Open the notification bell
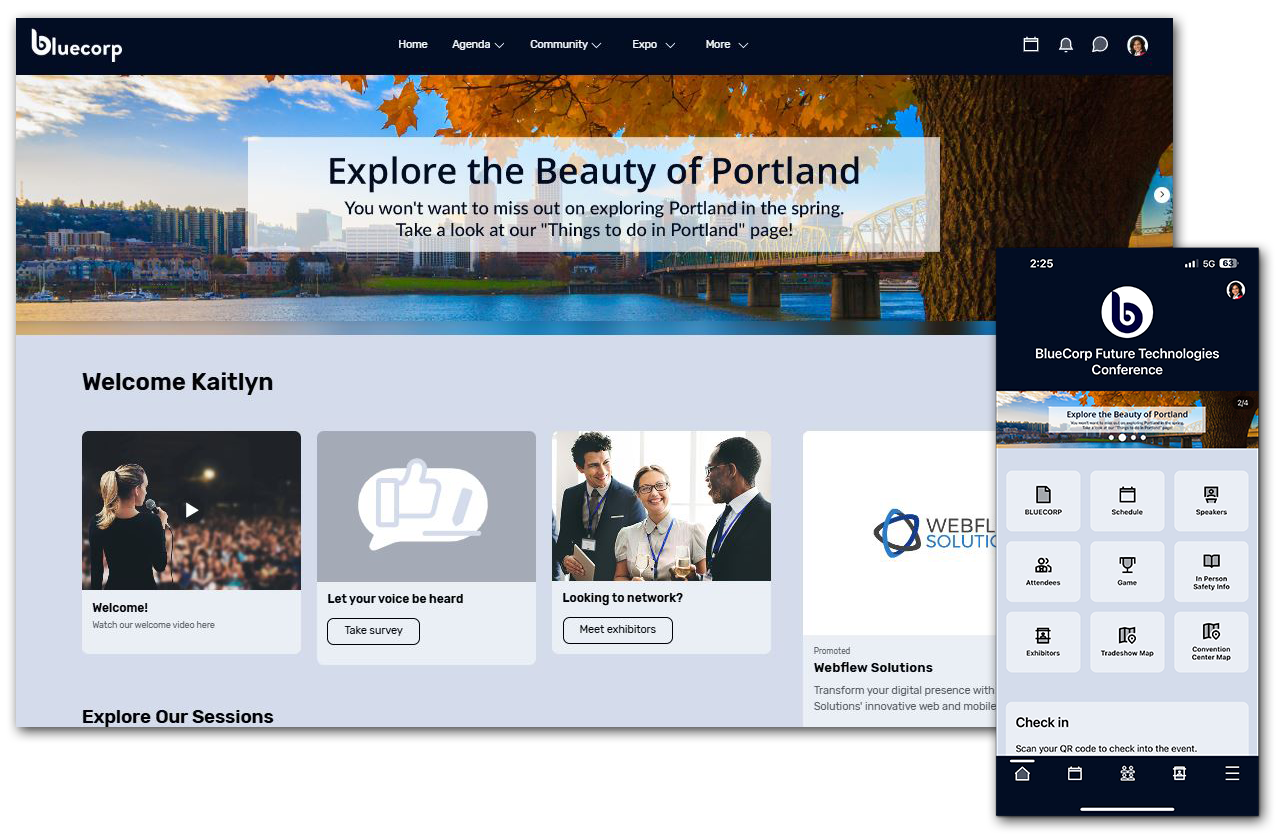1288x834 pixels. pos(1065,44)
